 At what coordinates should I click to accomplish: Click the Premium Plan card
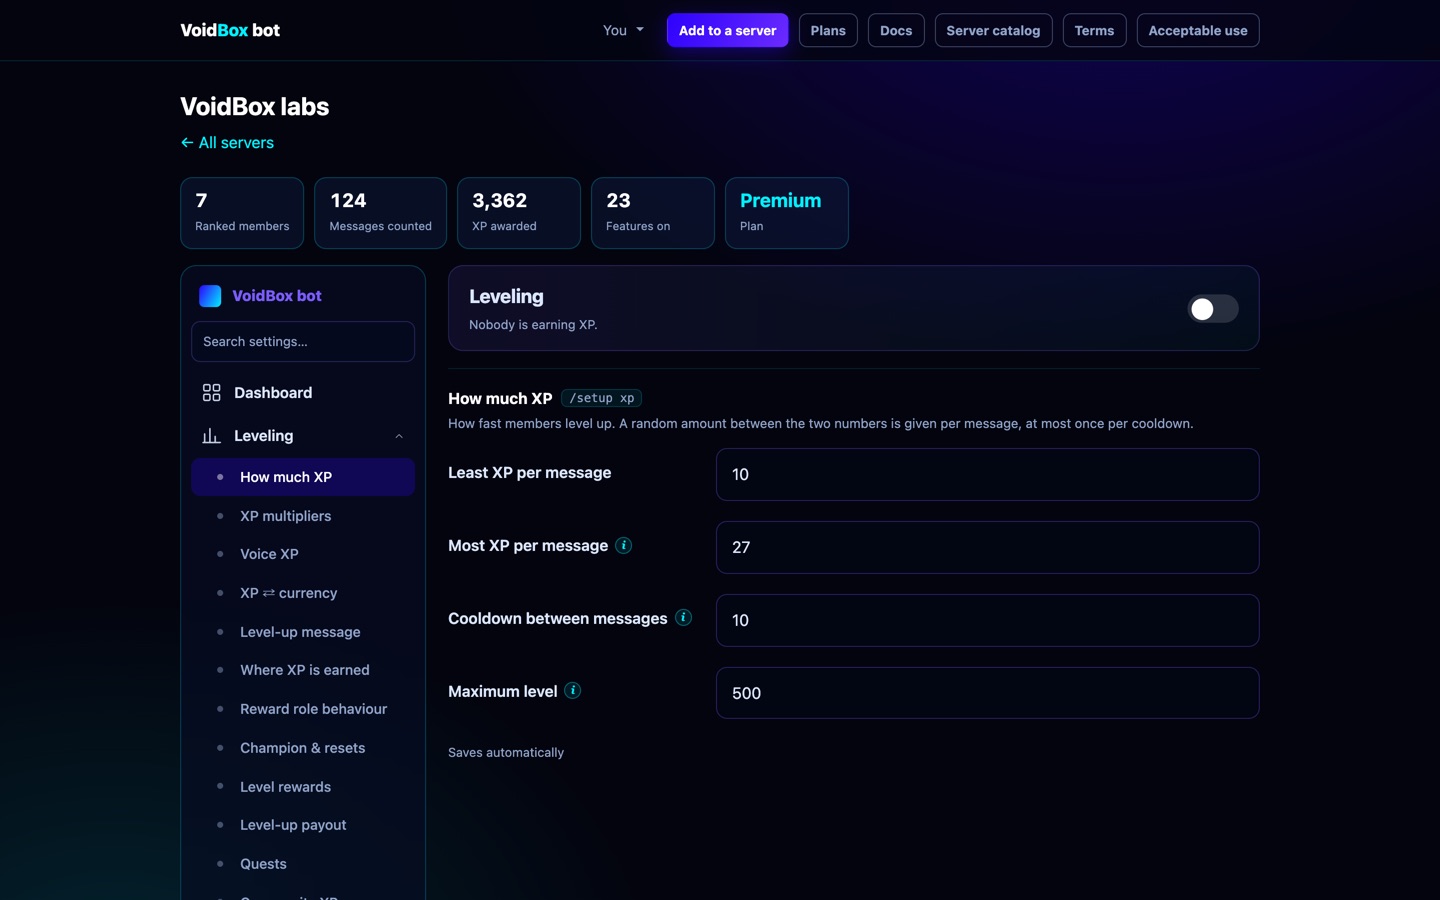coord(787,213)
